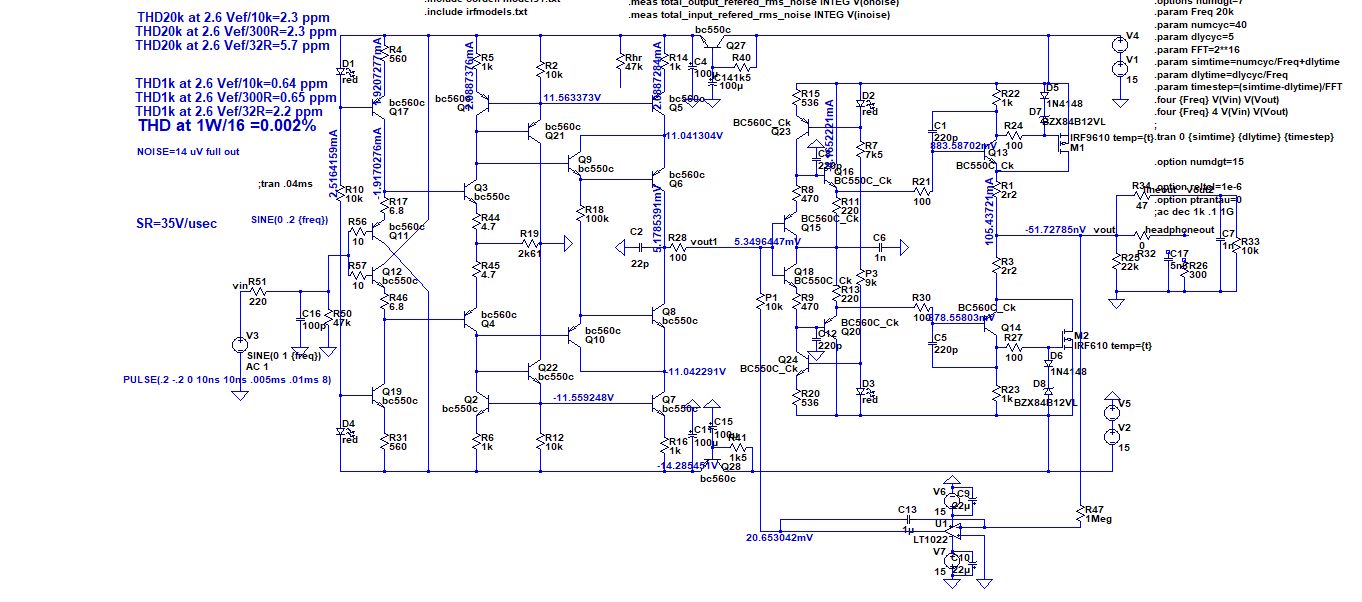Select resistor R15 536
Screen dimensions: 1362x602
pos(797,98)
